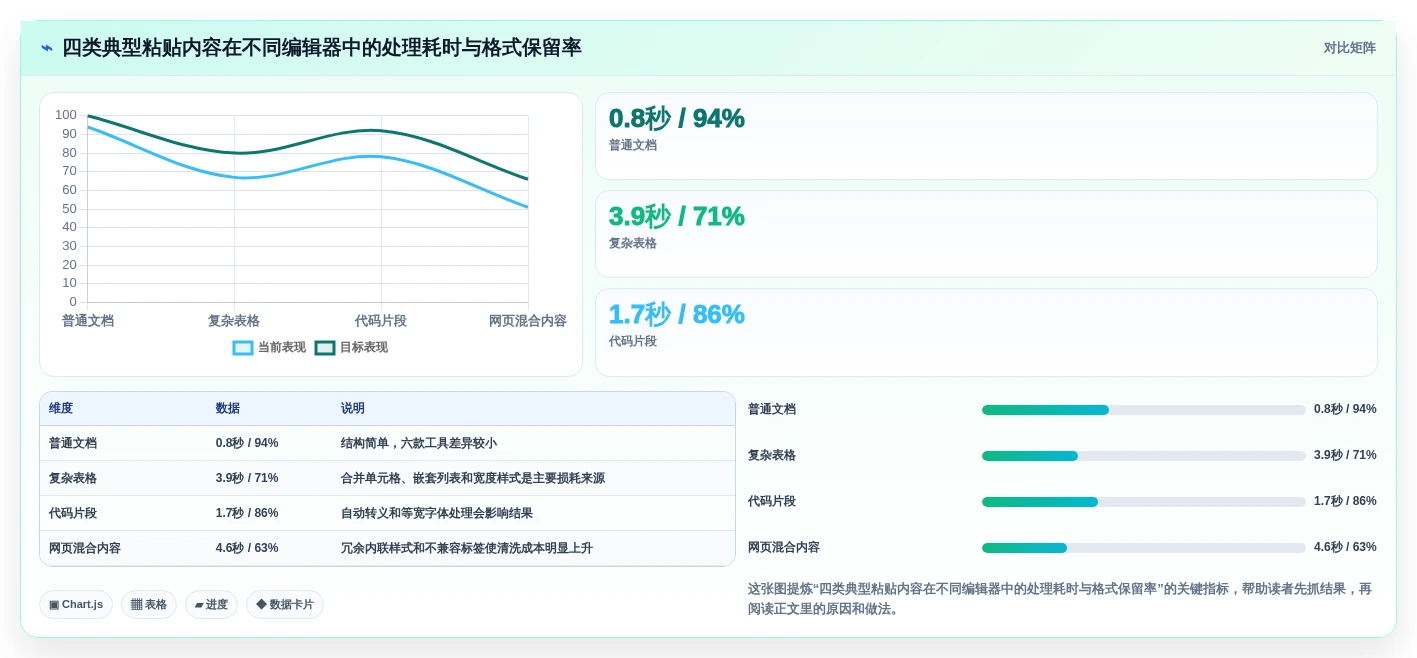Click the 3.9秒 / 71% table cell
Screen dimensions: 1417x658
[247, 478]
